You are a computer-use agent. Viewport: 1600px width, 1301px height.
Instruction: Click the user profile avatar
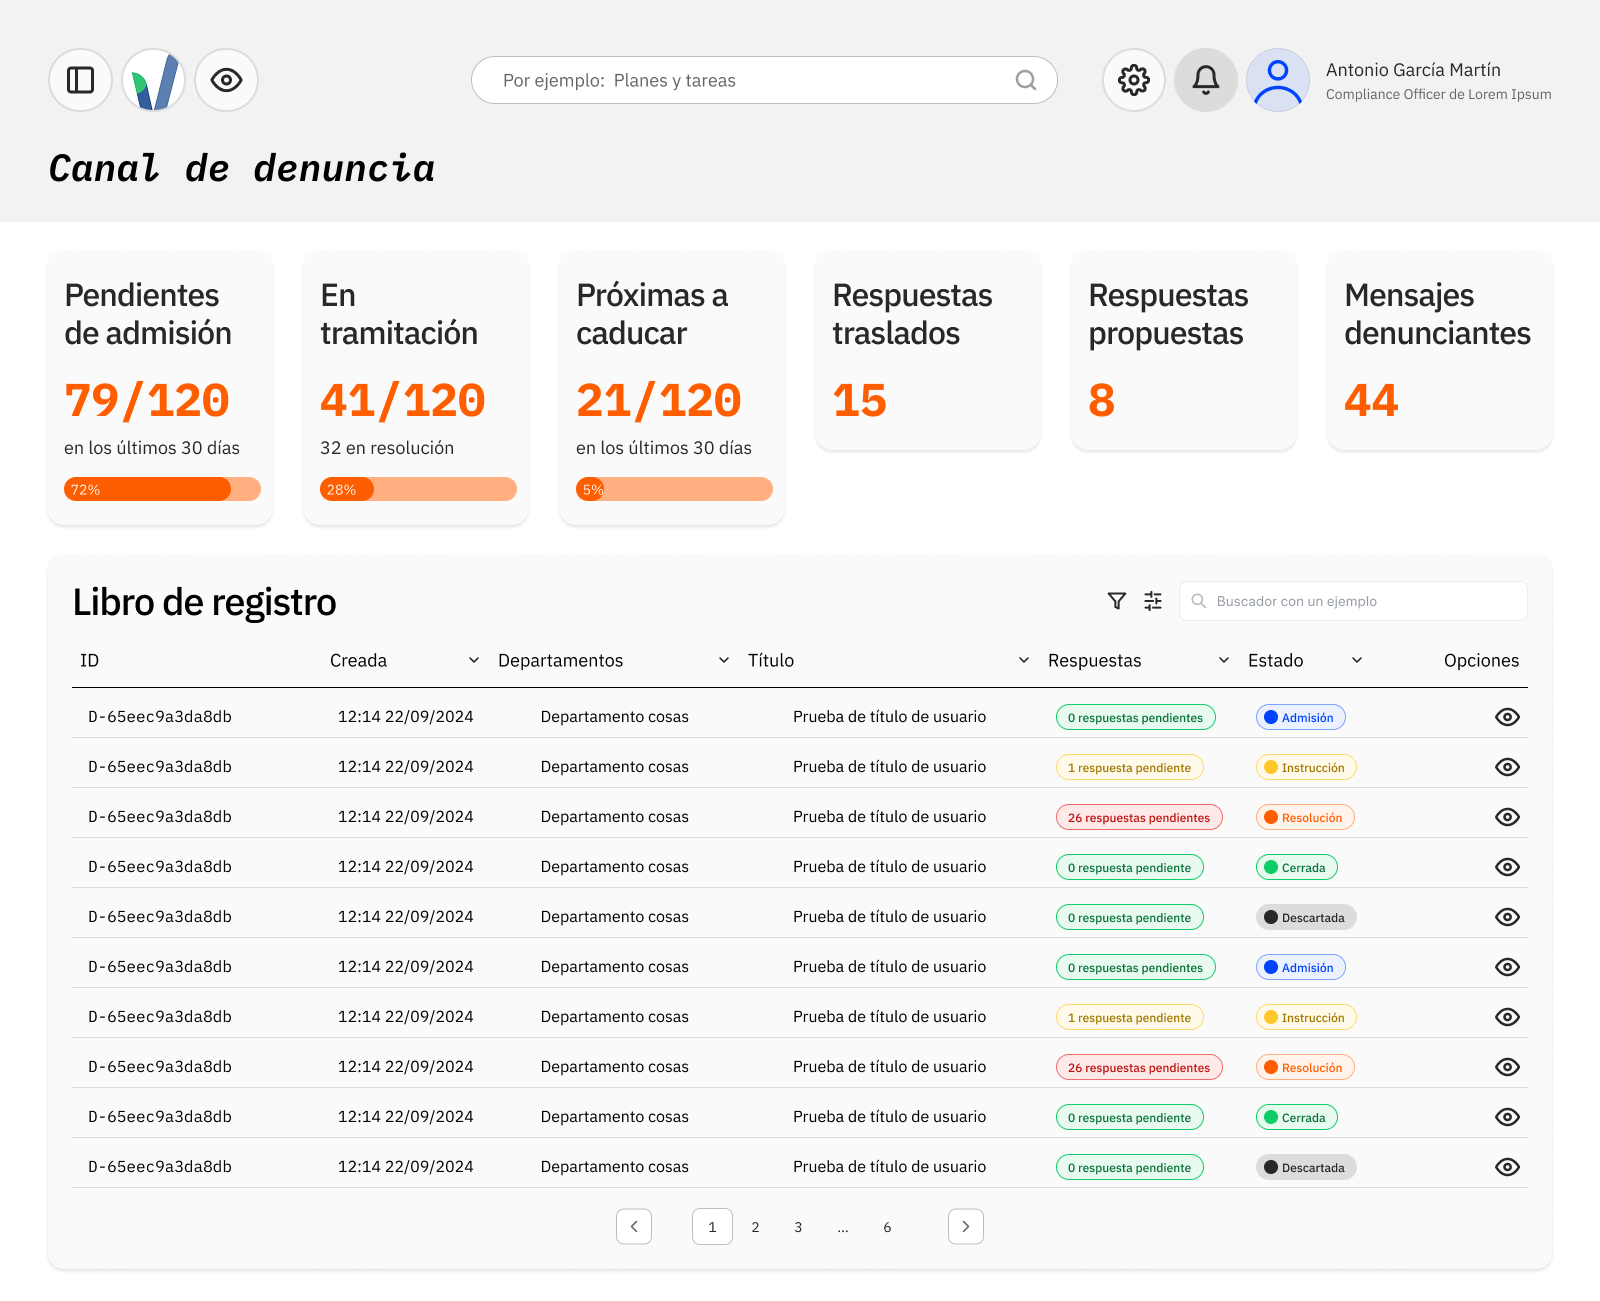pyautogui.click(x=1278, y=80)
